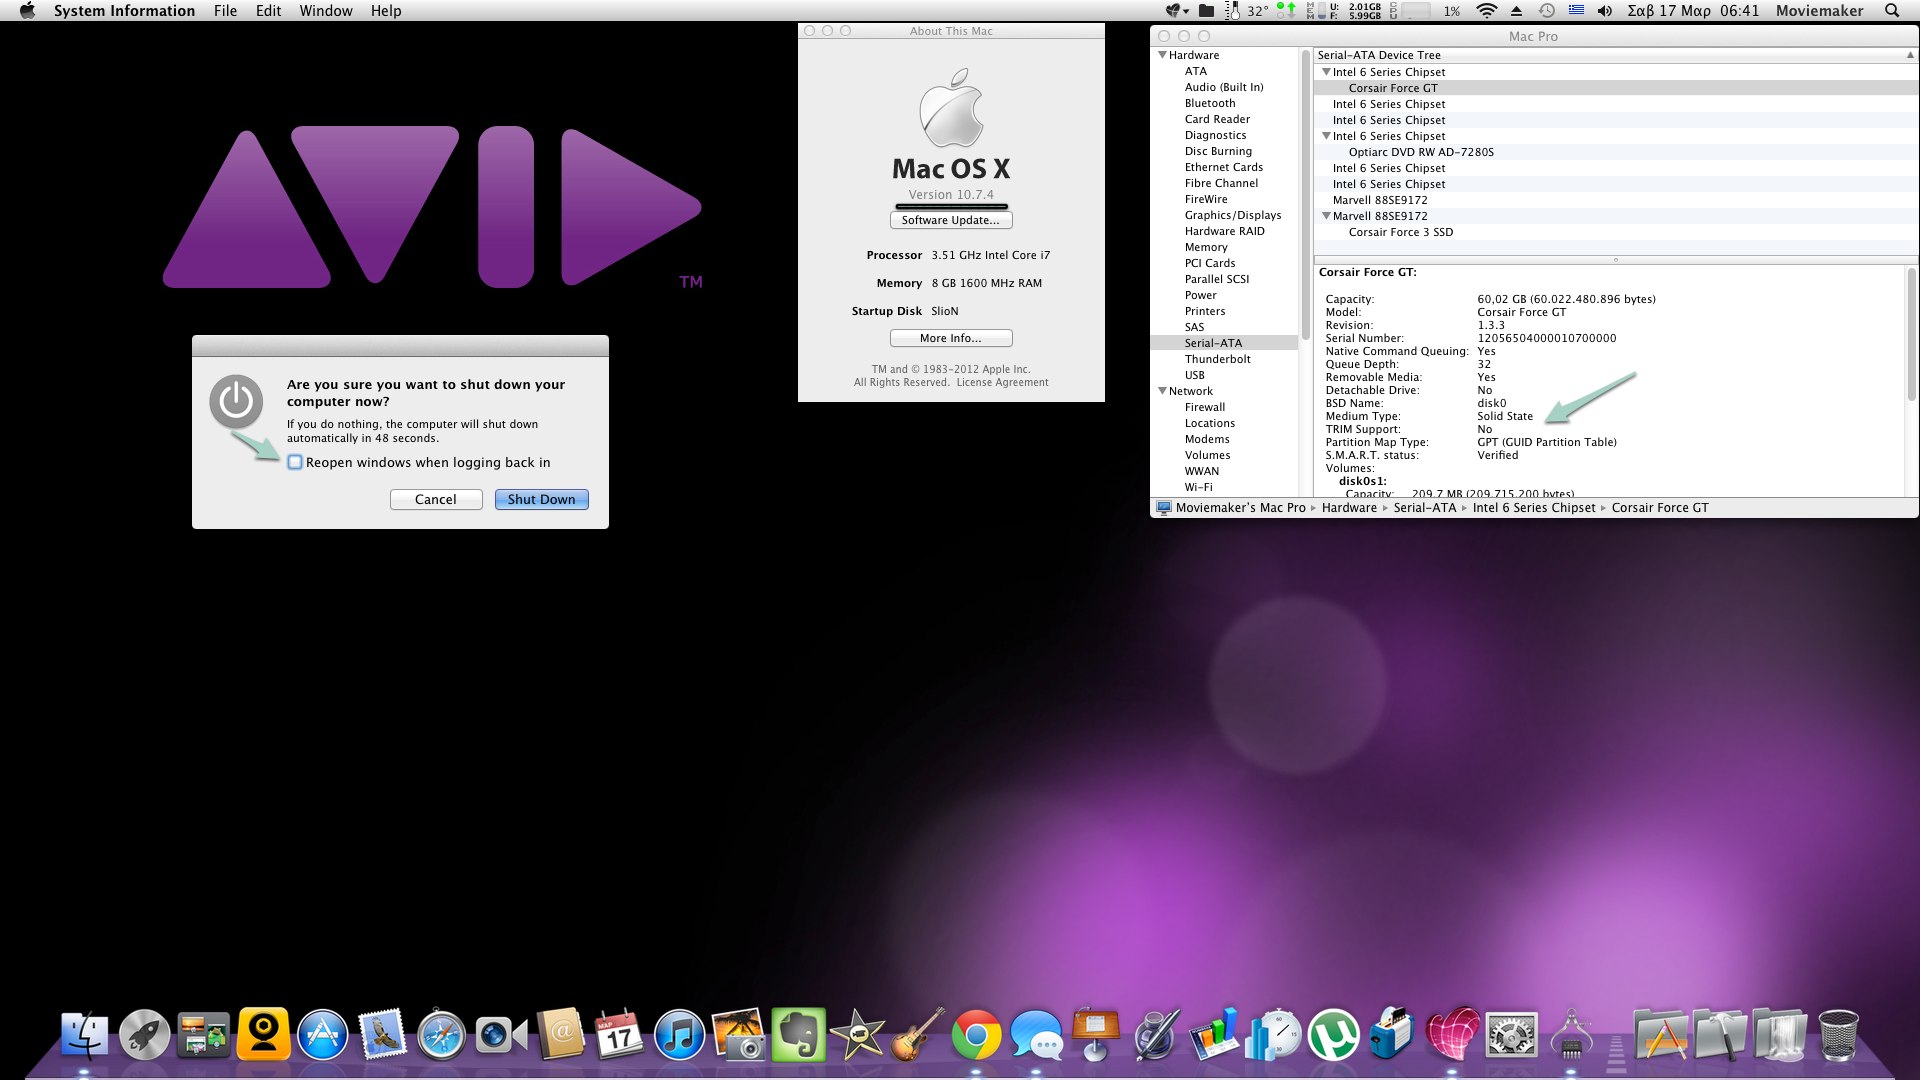Screen dimensions: 1920x1080
Task: Open System Preferences gear in Dock
Action: coord(1511,1034)
